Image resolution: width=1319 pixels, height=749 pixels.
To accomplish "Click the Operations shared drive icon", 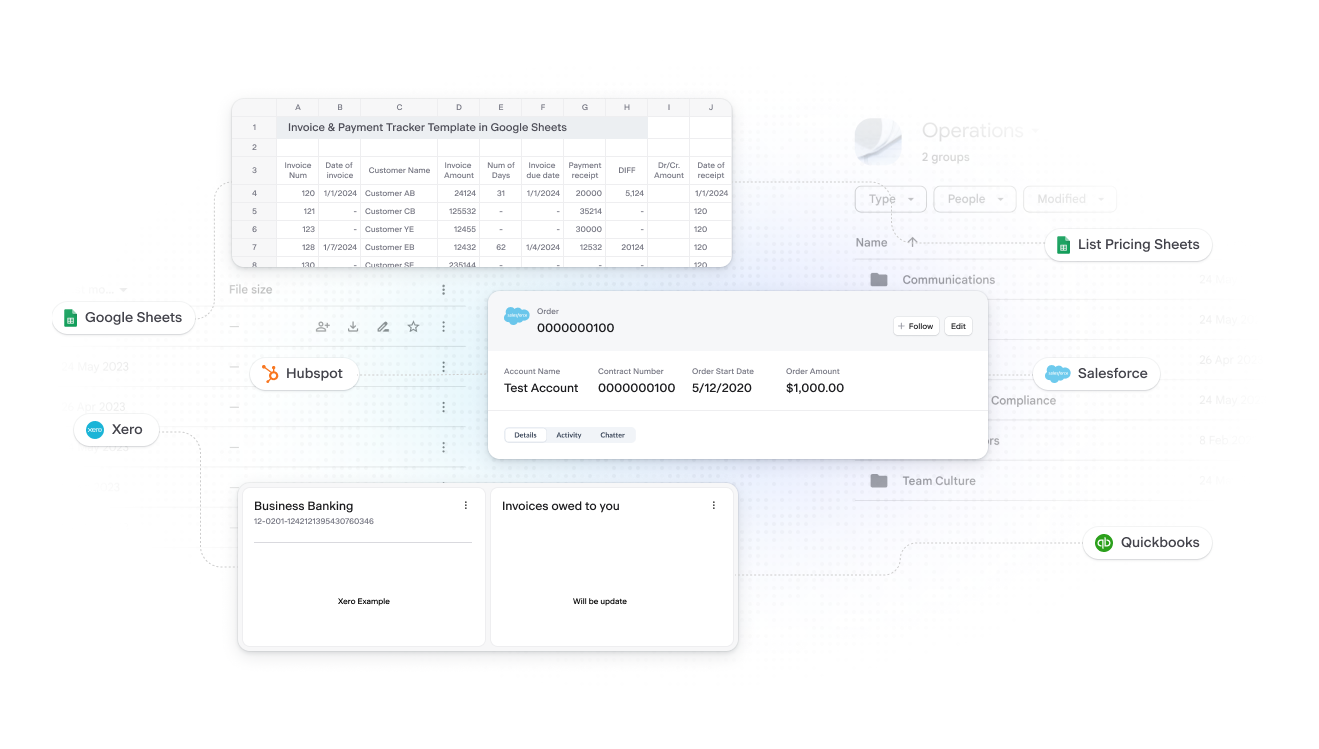I will click(x=878, y=141).
